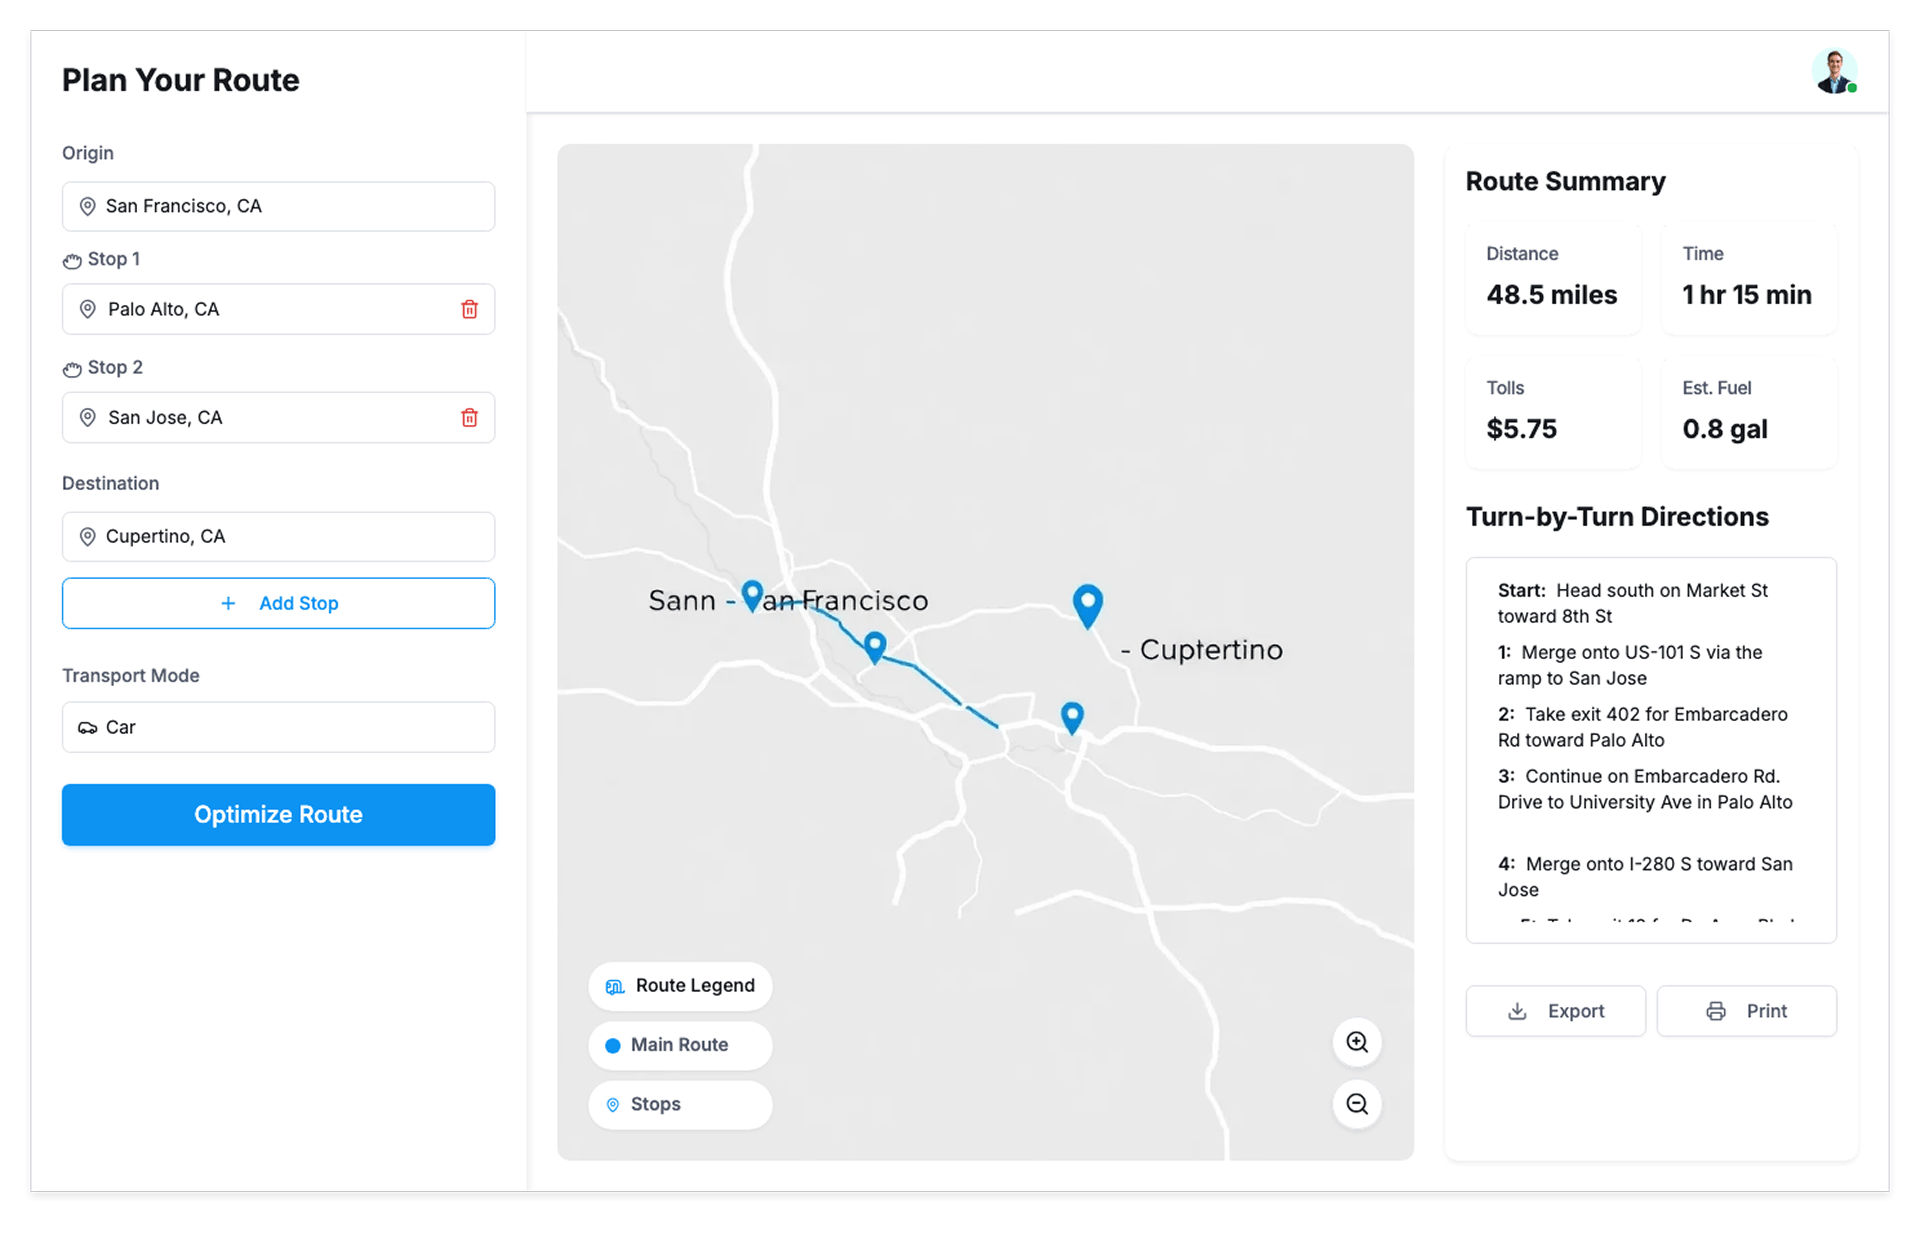Open the Transport Mode Car dropdown
Viewport: 1920px width, 1248px height.
278,727
